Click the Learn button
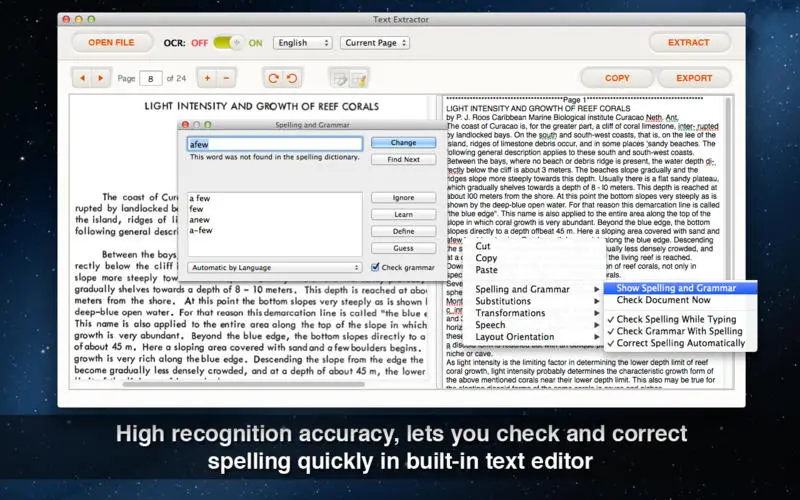Viewport: 800px width, 500px height. tap(404, 214)
